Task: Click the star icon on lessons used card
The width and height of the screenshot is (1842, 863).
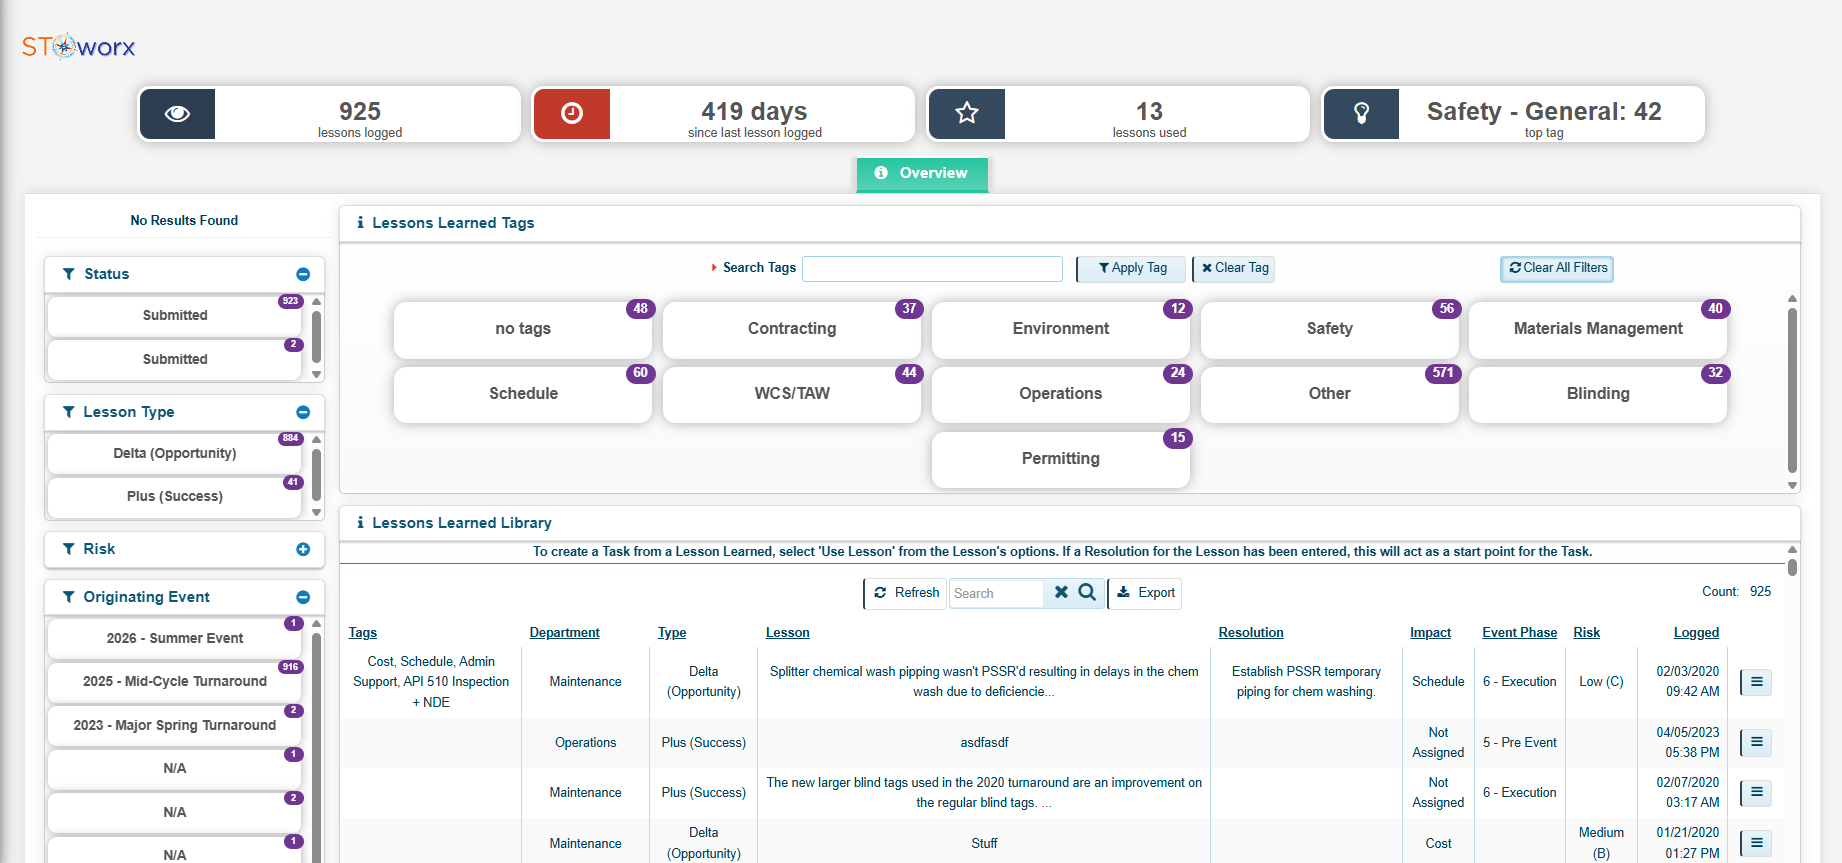Action: point(967,114)
